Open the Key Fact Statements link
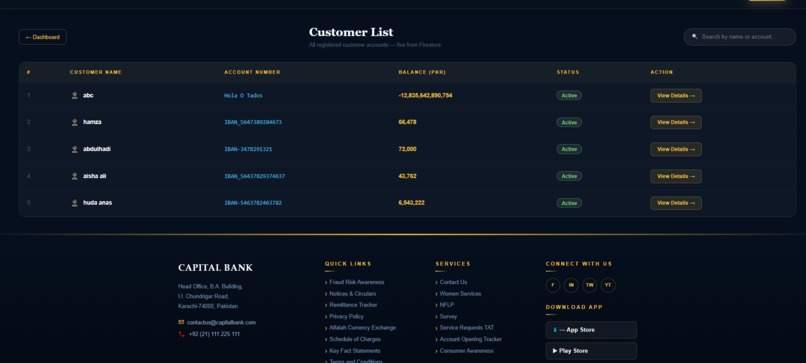This screenshot has width=806, height=363. 354,351
